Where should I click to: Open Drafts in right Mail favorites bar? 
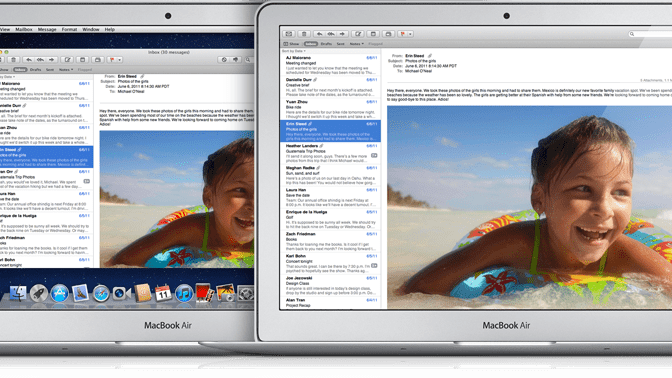pyautogui.click(x=326, y=44)
